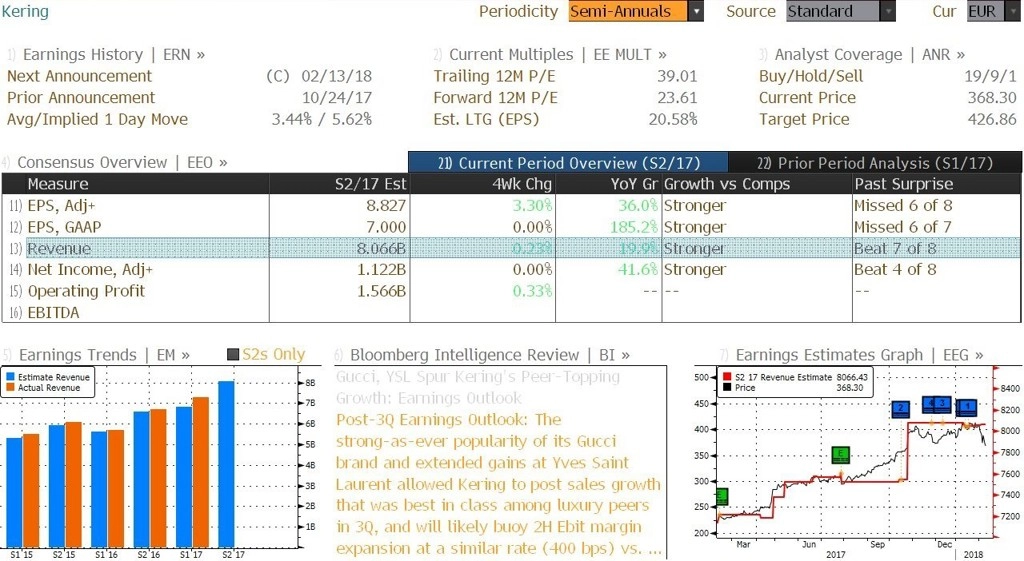Click the Buy/Hold/Sell value 19/9/1

[990, 76]
